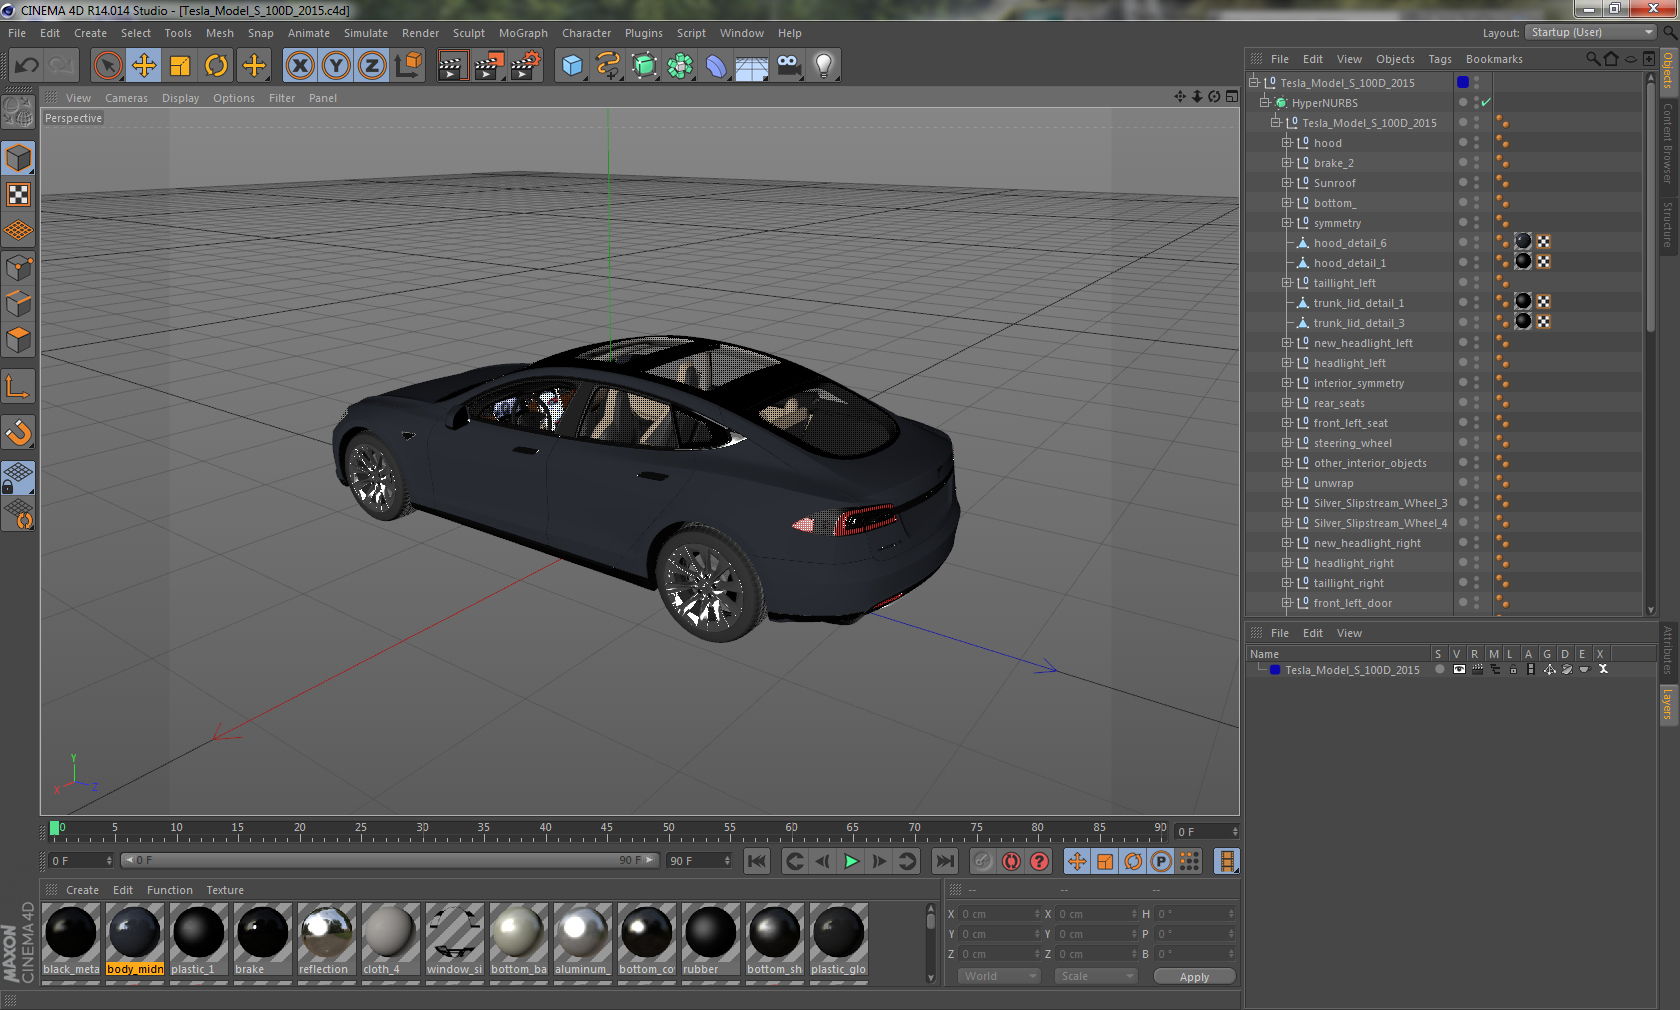Viewport: 1680px width, 1010px height.
Task: Go to start of animation
Action: [757, 861]
